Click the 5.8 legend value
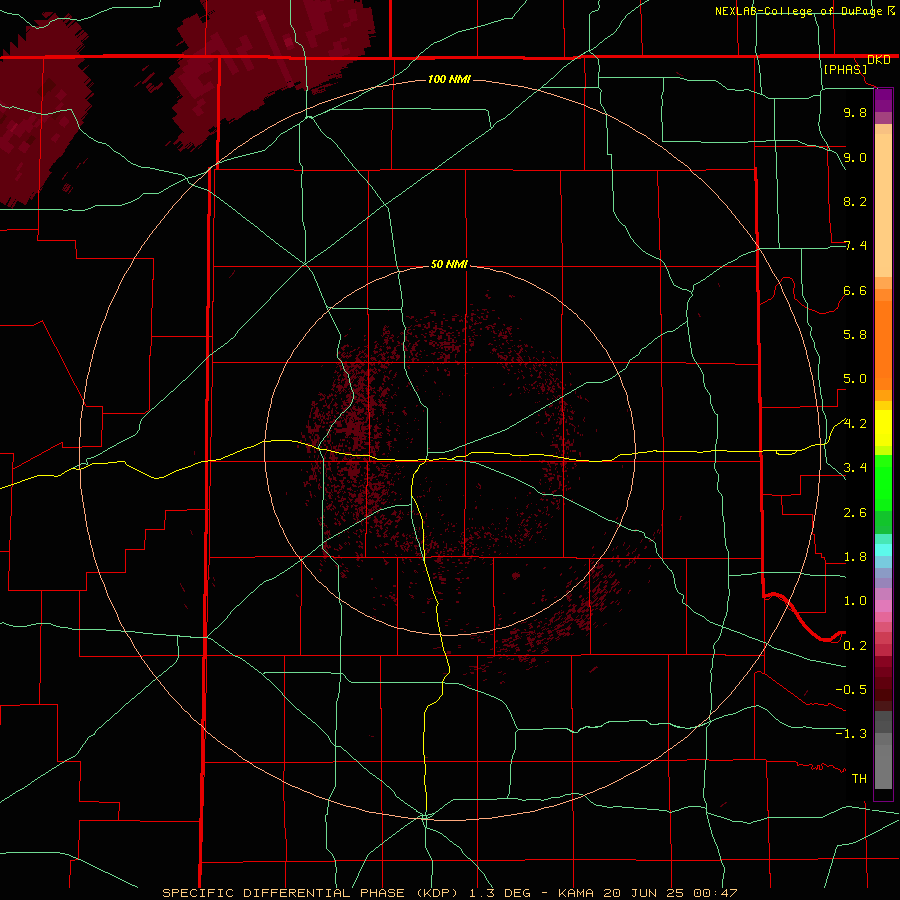This screenshot has height=900, width=900. pos(855,335)
